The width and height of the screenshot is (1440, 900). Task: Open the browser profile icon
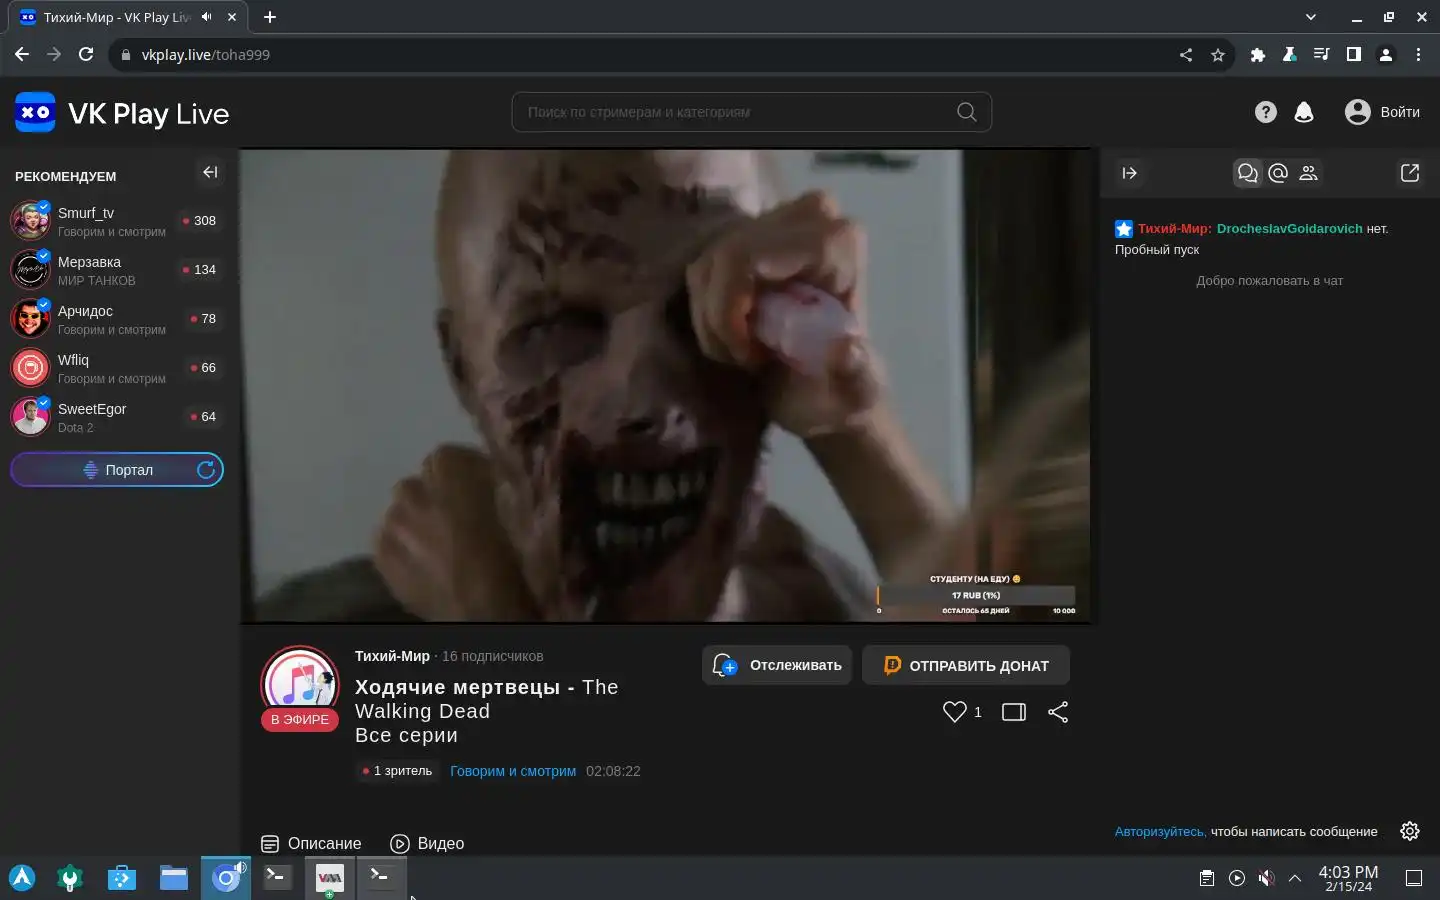1386,55
